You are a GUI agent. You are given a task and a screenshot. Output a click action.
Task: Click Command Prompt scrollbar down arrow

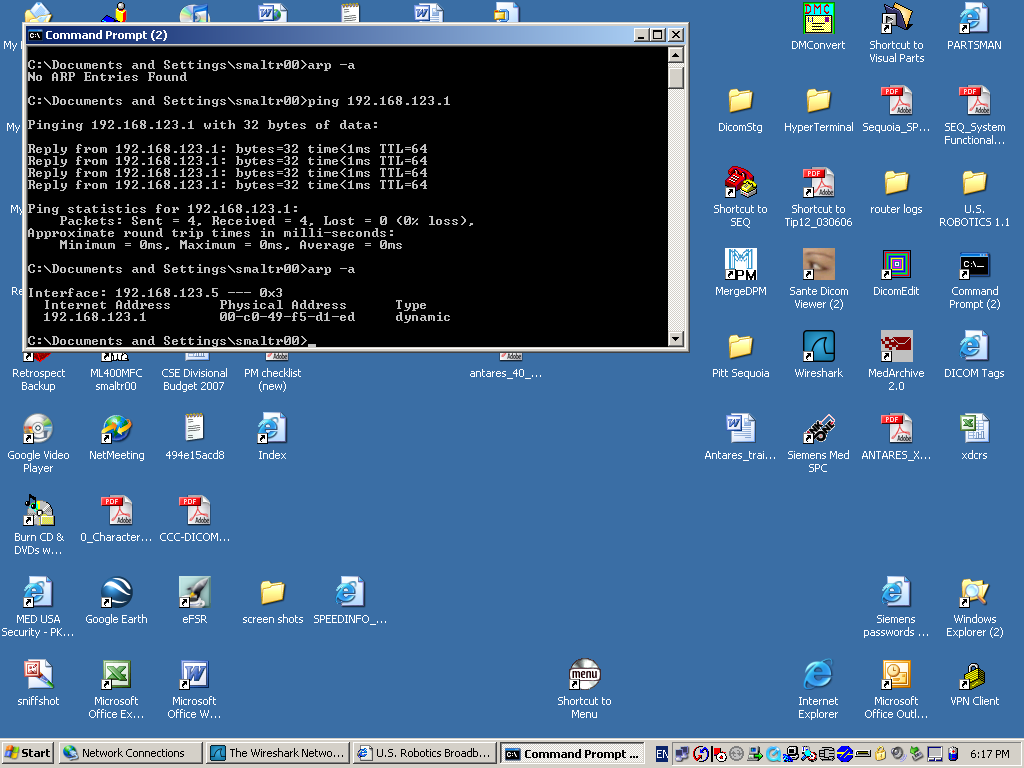[x=676, y=339]
